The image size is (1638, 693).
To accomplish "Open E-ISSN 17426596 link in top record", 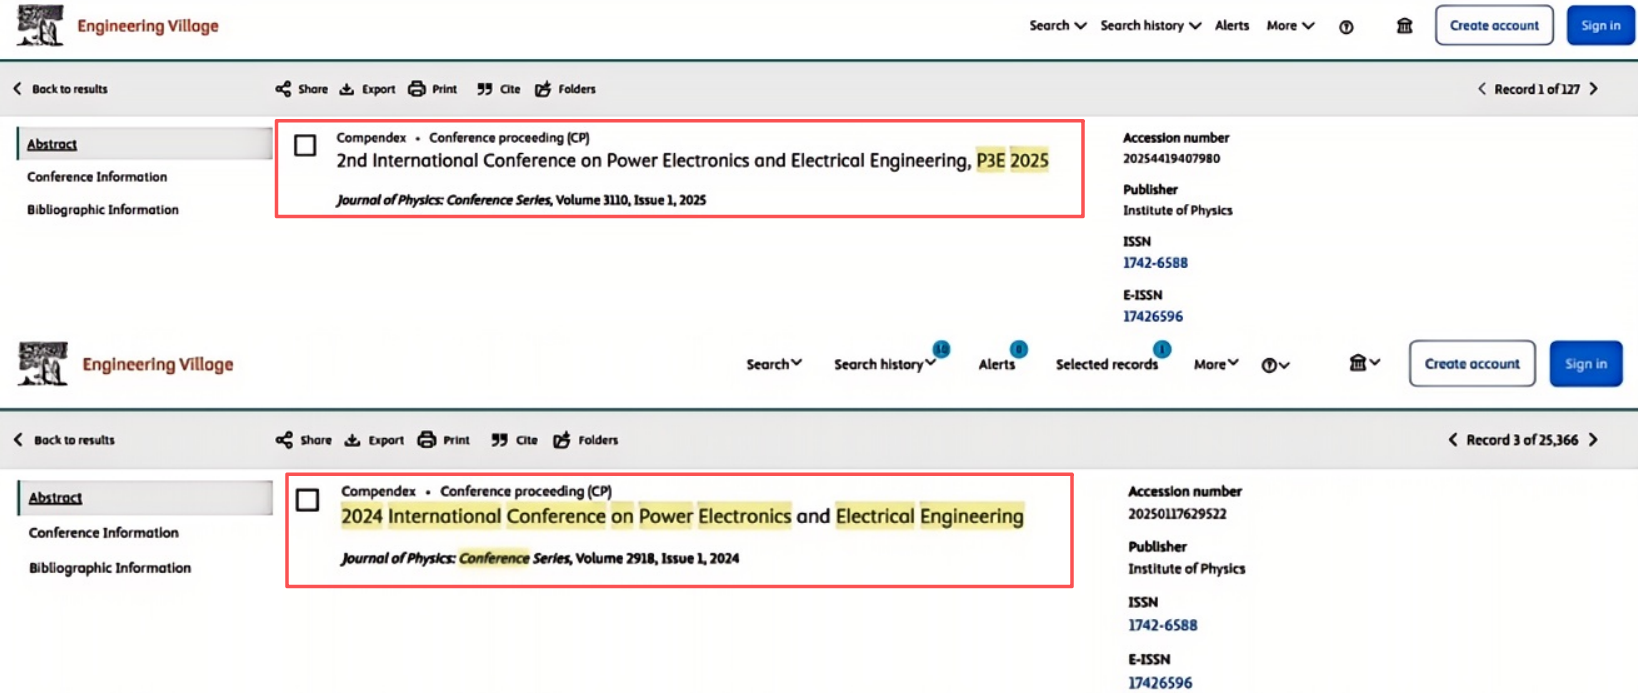I will click(1153, 316).
